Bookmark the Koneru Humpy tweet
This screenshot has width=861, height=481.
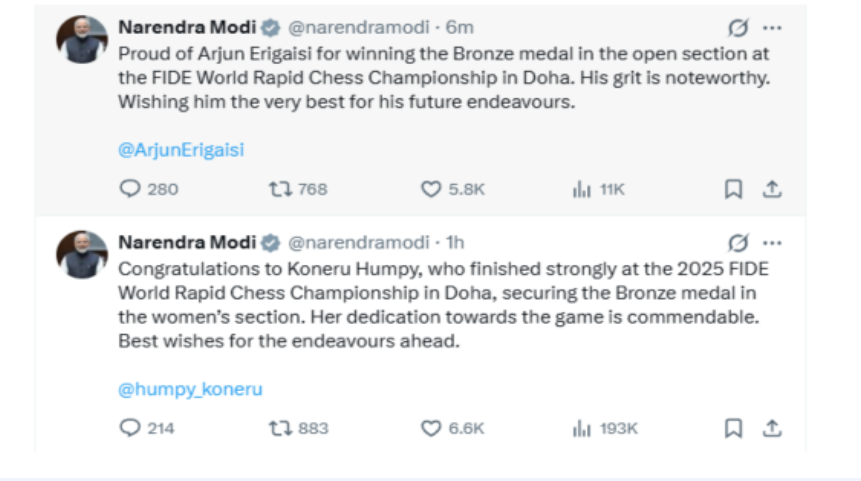pyautogui.click(x=733, y=428)
